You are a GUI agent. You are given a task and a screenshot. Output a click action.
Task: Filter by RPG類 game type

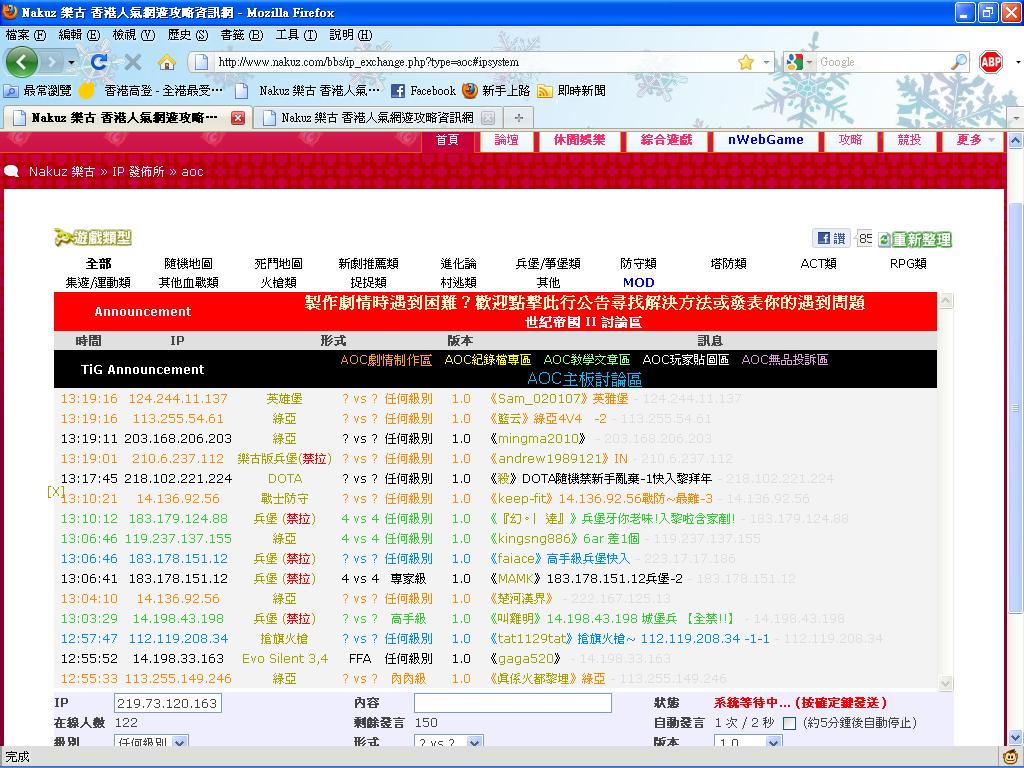tap(908, 263)
